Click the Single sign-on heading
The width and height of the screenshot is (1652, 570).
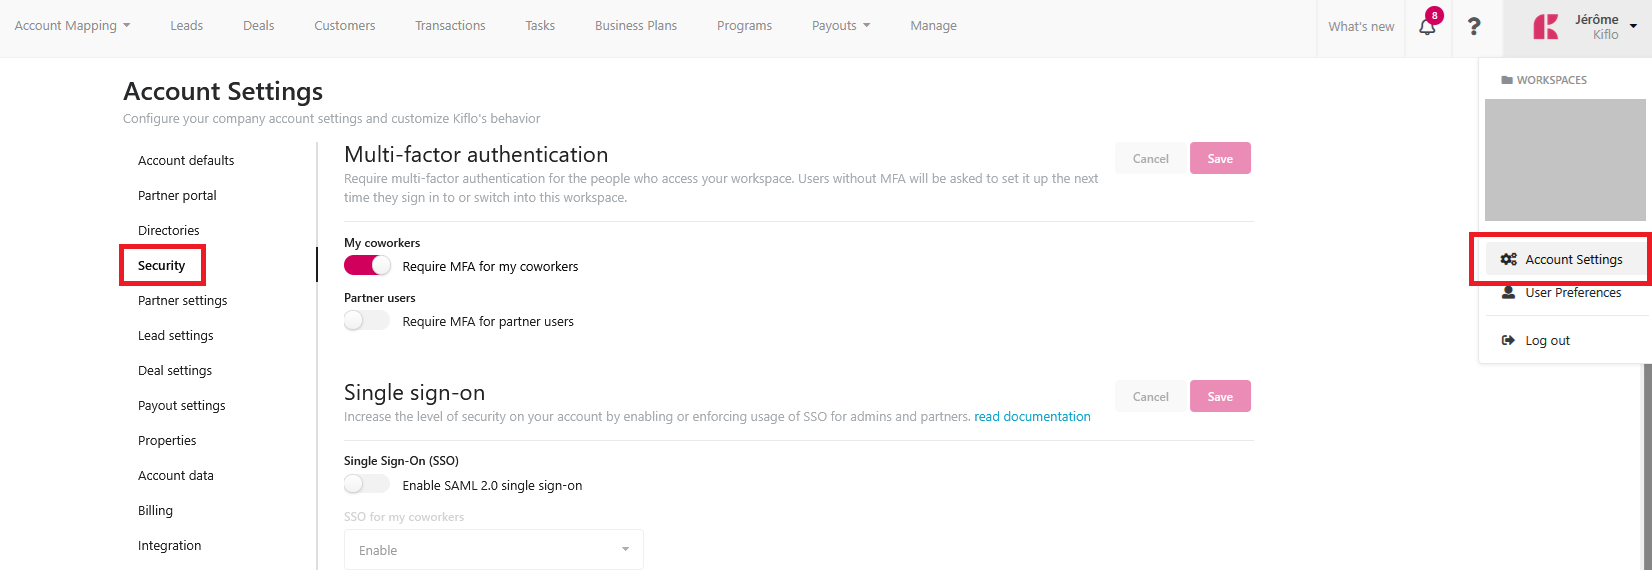pyautogui.click(x=414, y=392)
